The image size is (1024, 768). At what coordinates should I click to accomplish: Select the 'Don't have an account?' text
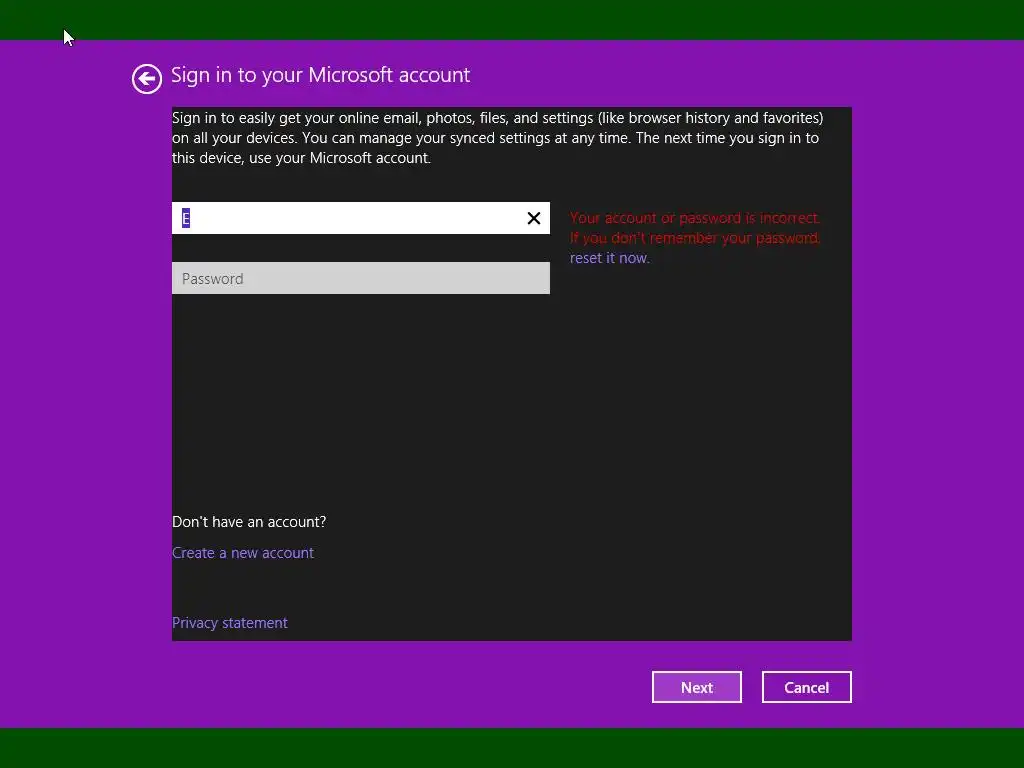(x=249, y=522)
